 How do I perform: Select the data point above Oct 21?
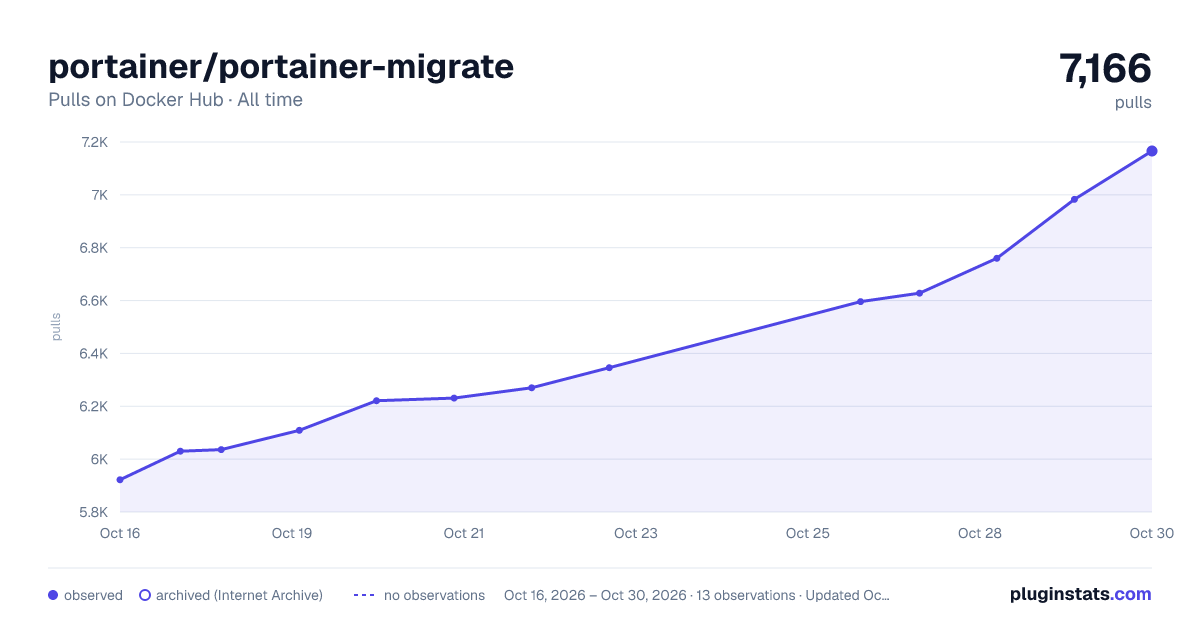[x=454, y=398]
